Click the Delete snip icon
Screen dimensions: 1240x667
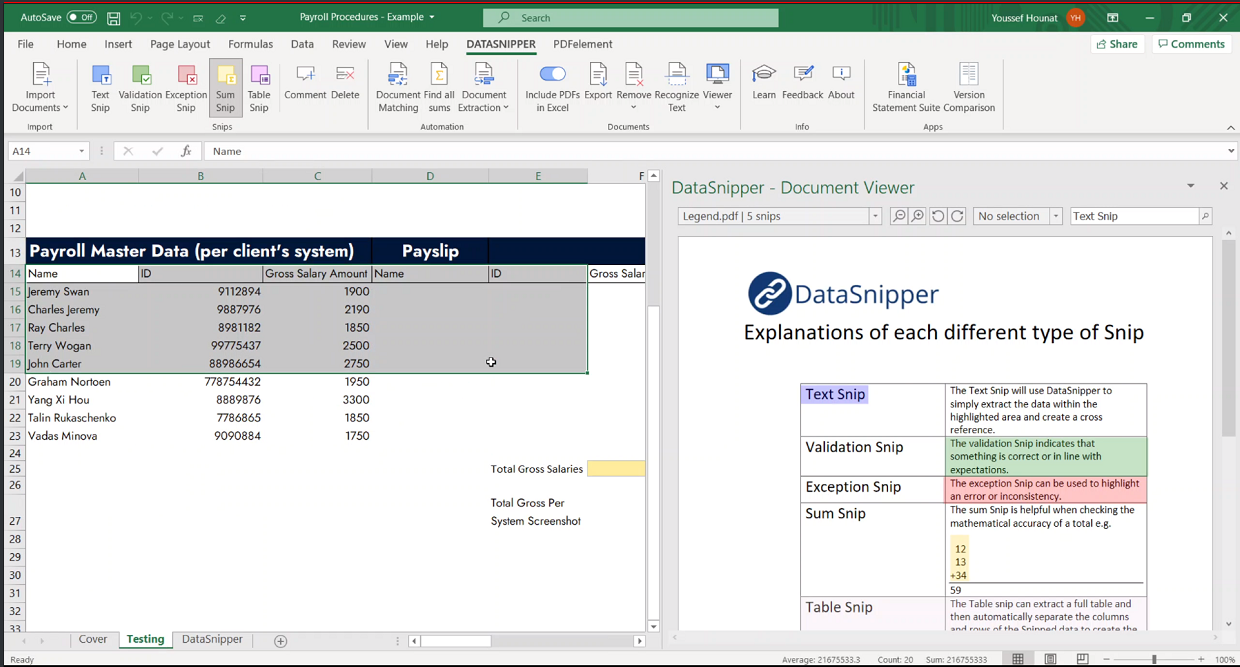pos(345,82)
